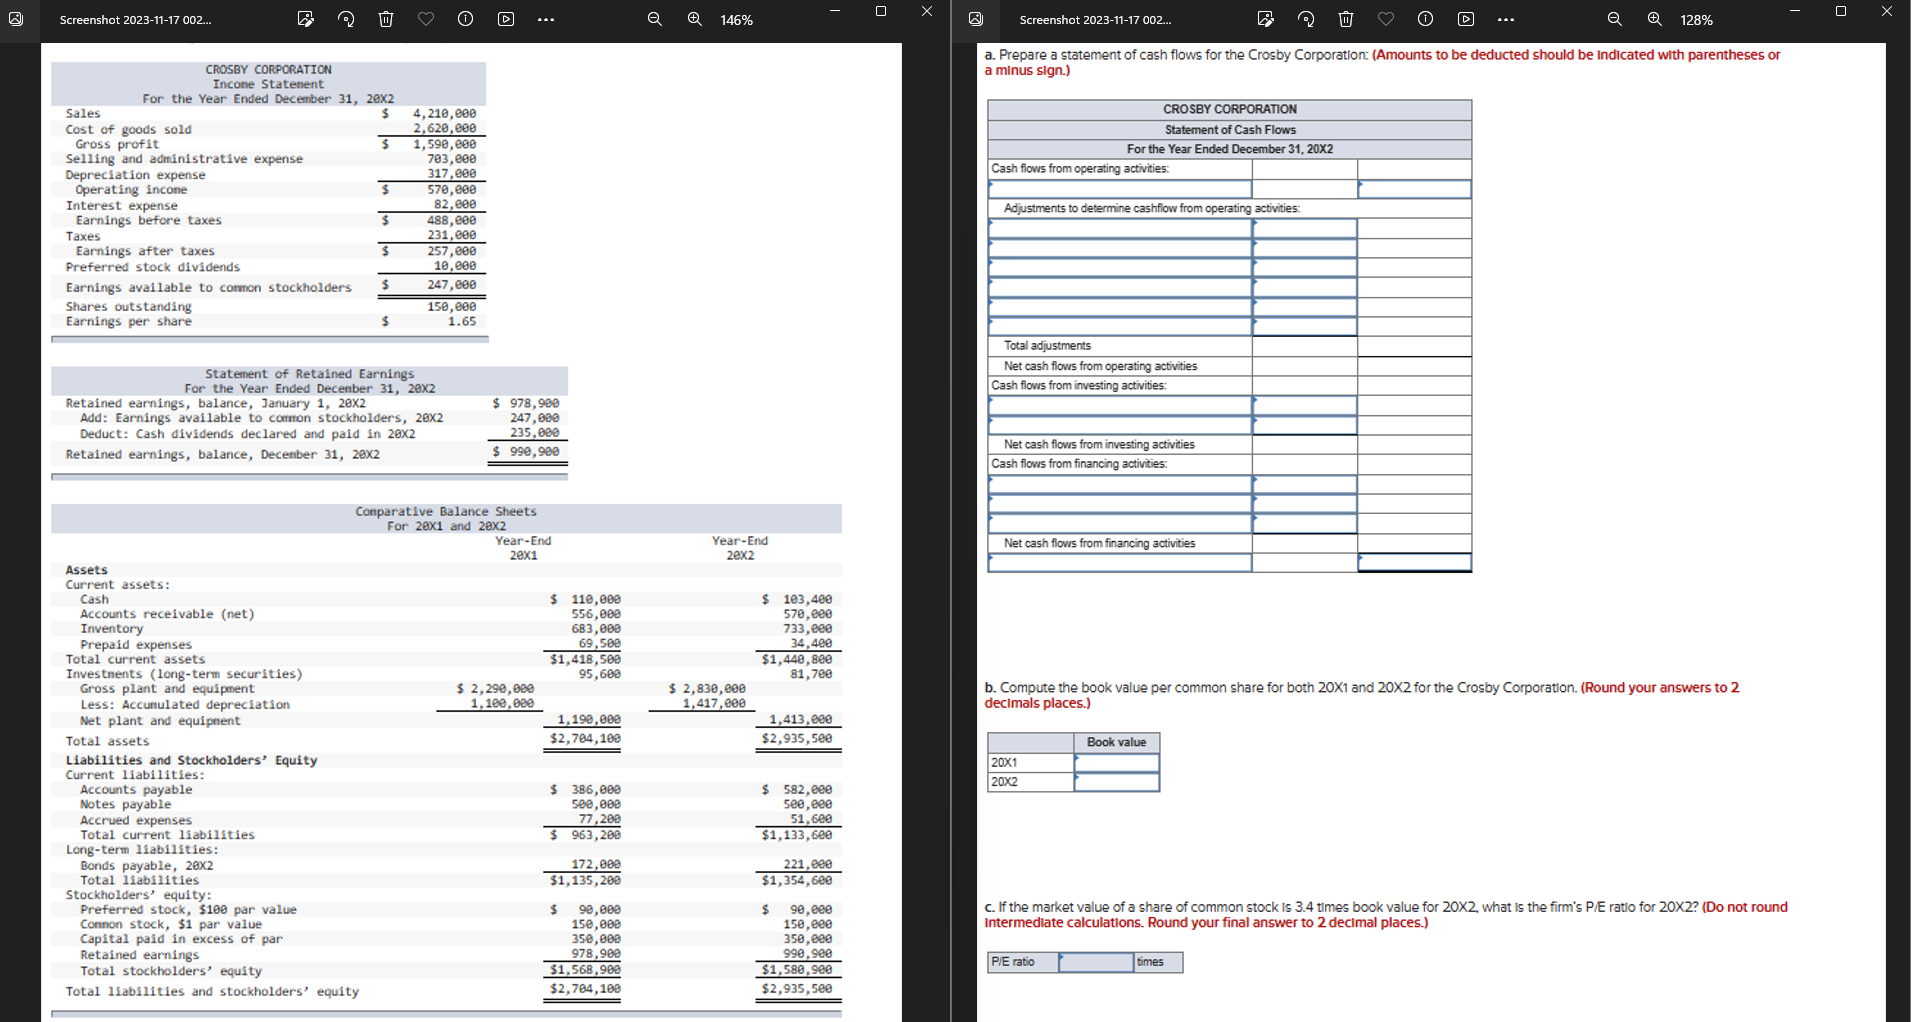Rotate the left screenshot
This screenshot has width=1911, height=1022.
pos(346,19)
